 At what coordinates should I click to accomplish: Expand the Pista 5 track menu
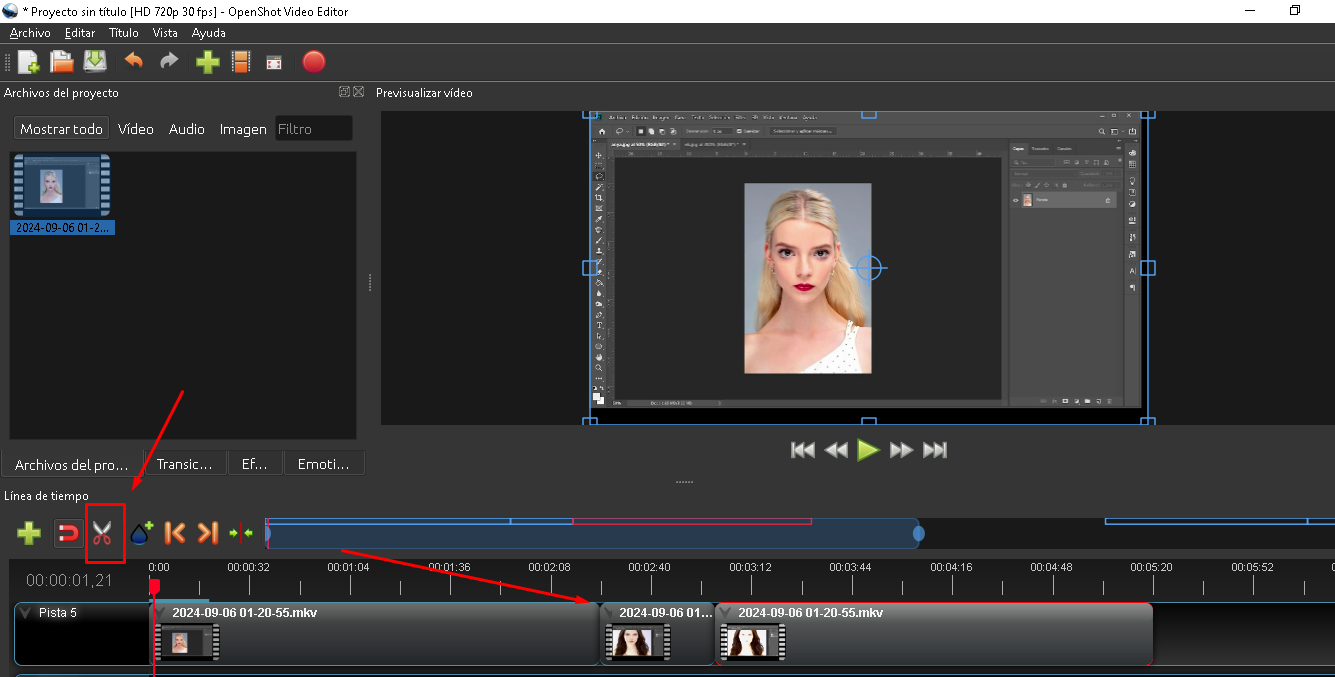click(x=25, y=613)
